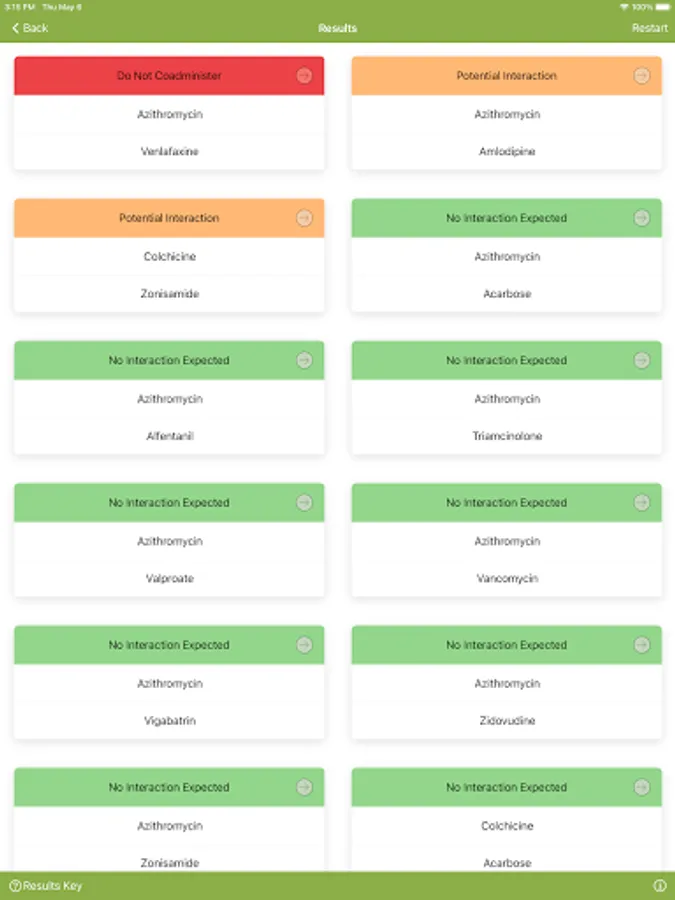Tap the info icon in bottom bar
This screenshot has height=900, width=675.
(660, 886)
